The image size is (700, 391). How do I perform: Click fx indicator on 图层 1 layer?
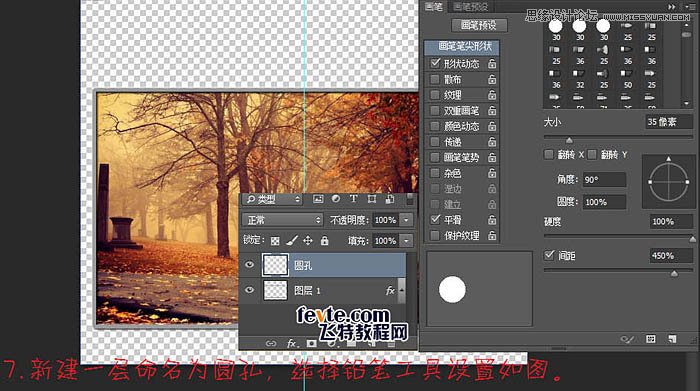click(390, 291)
